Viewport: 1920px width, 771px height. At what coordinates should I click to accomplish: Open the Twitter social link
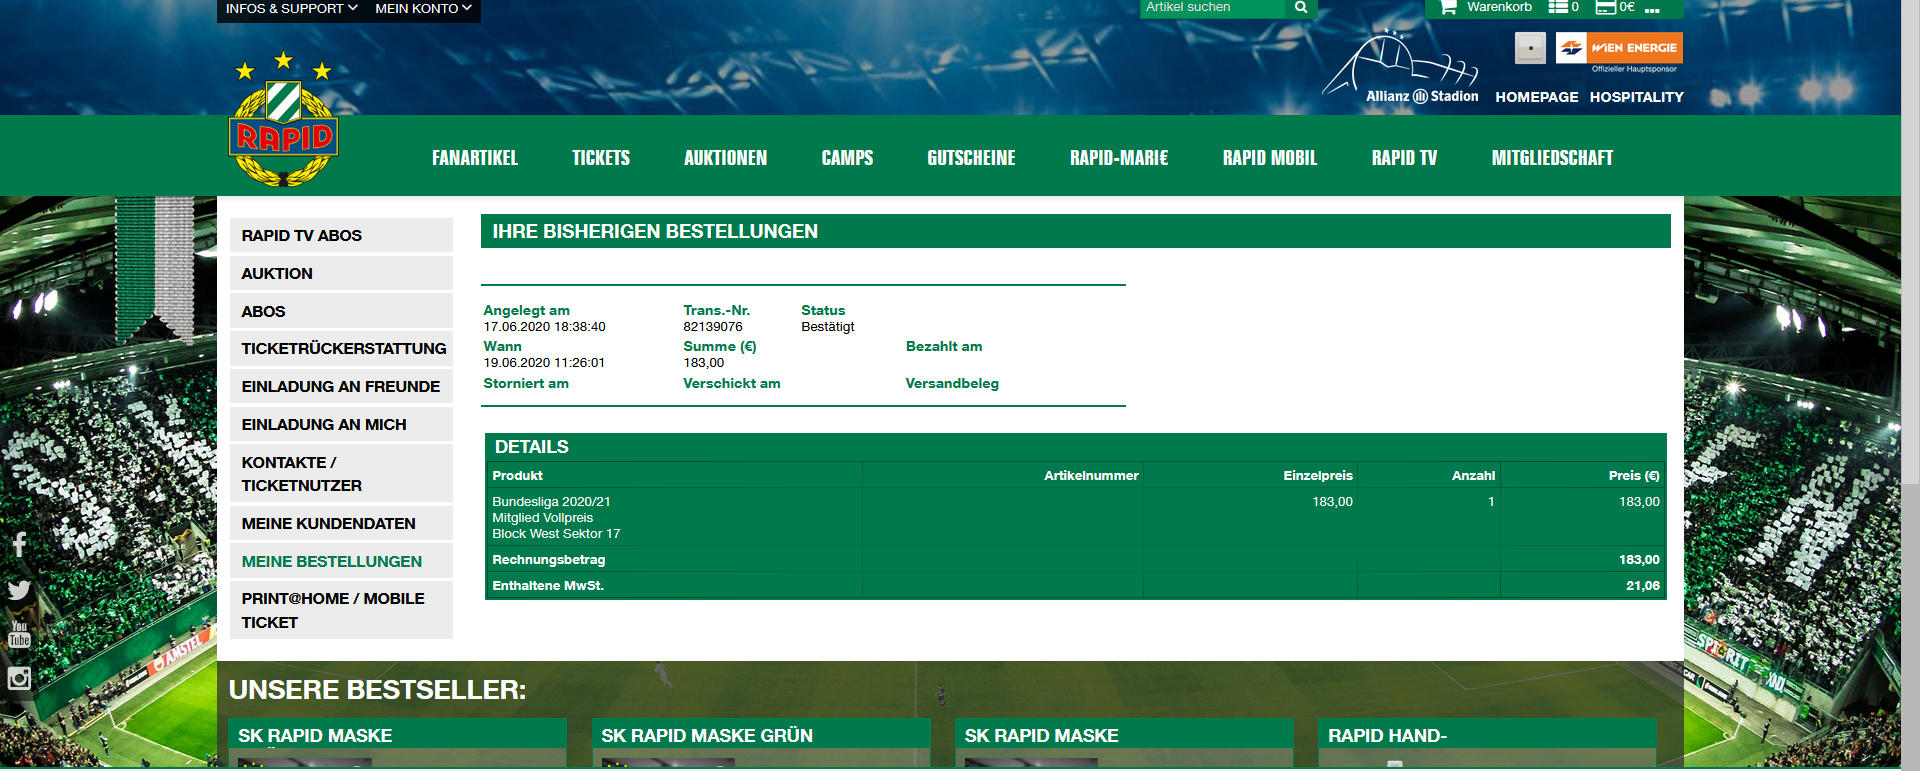(x=19, y=590)
